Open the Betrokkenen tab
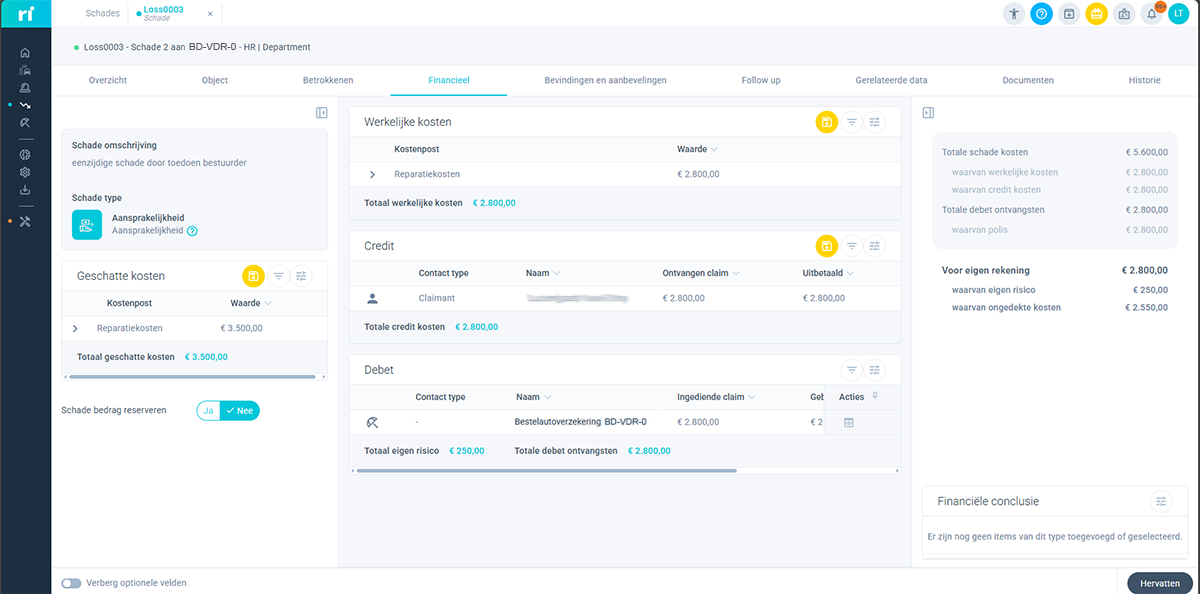 [328, 80]
